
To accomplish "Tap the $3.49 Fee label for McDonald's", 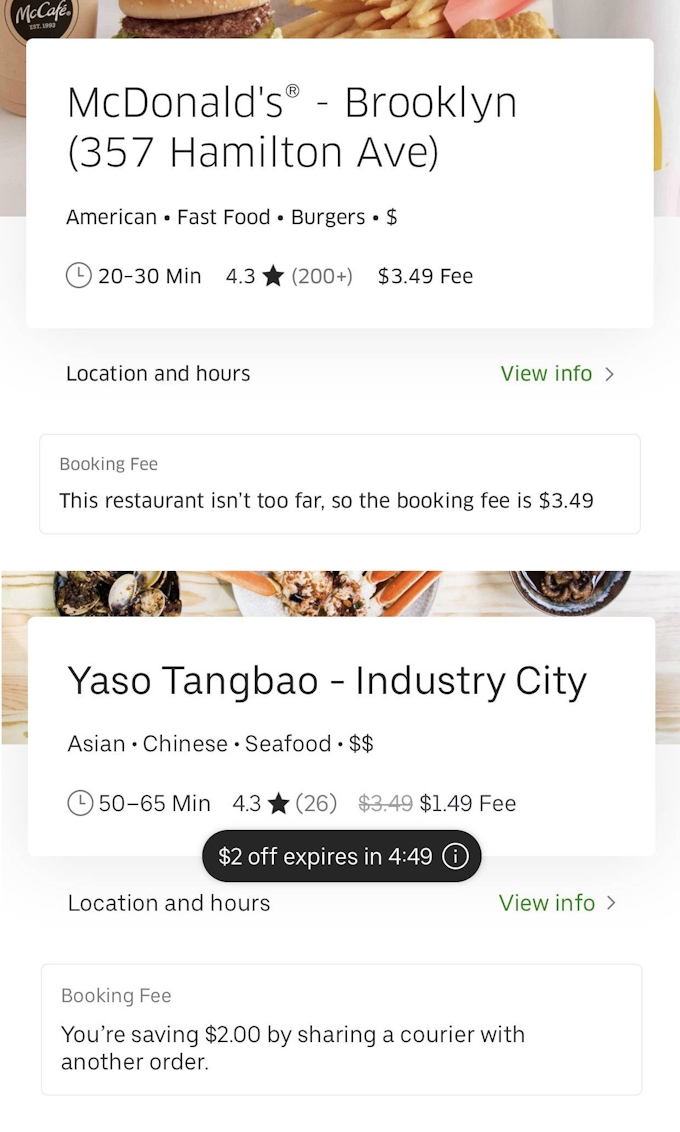I will click(x=425, y=277).
